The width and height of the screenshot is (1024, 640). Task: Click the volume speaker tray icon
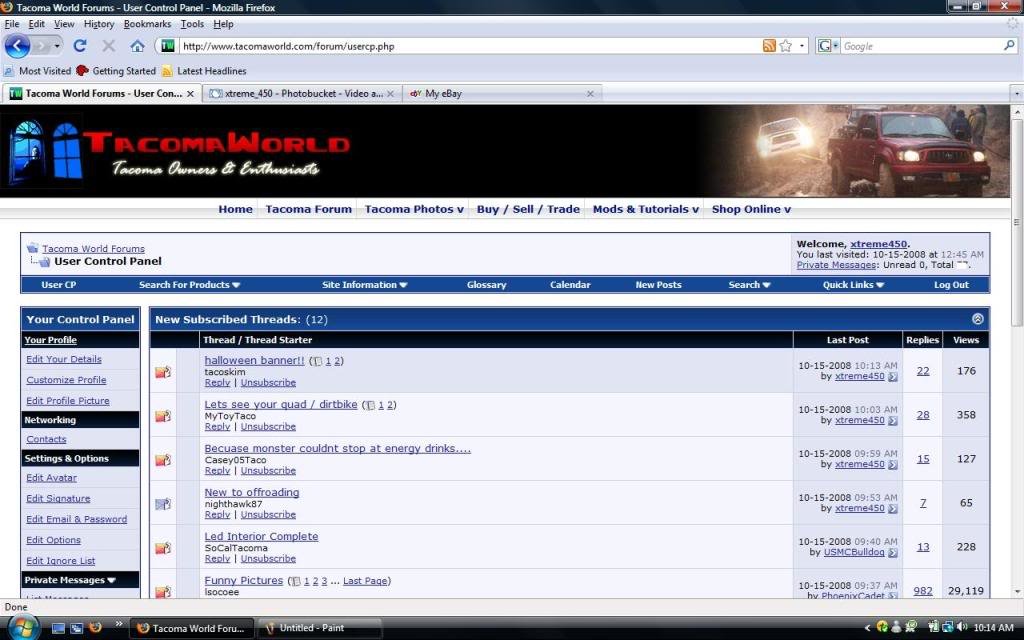(962, 628)
